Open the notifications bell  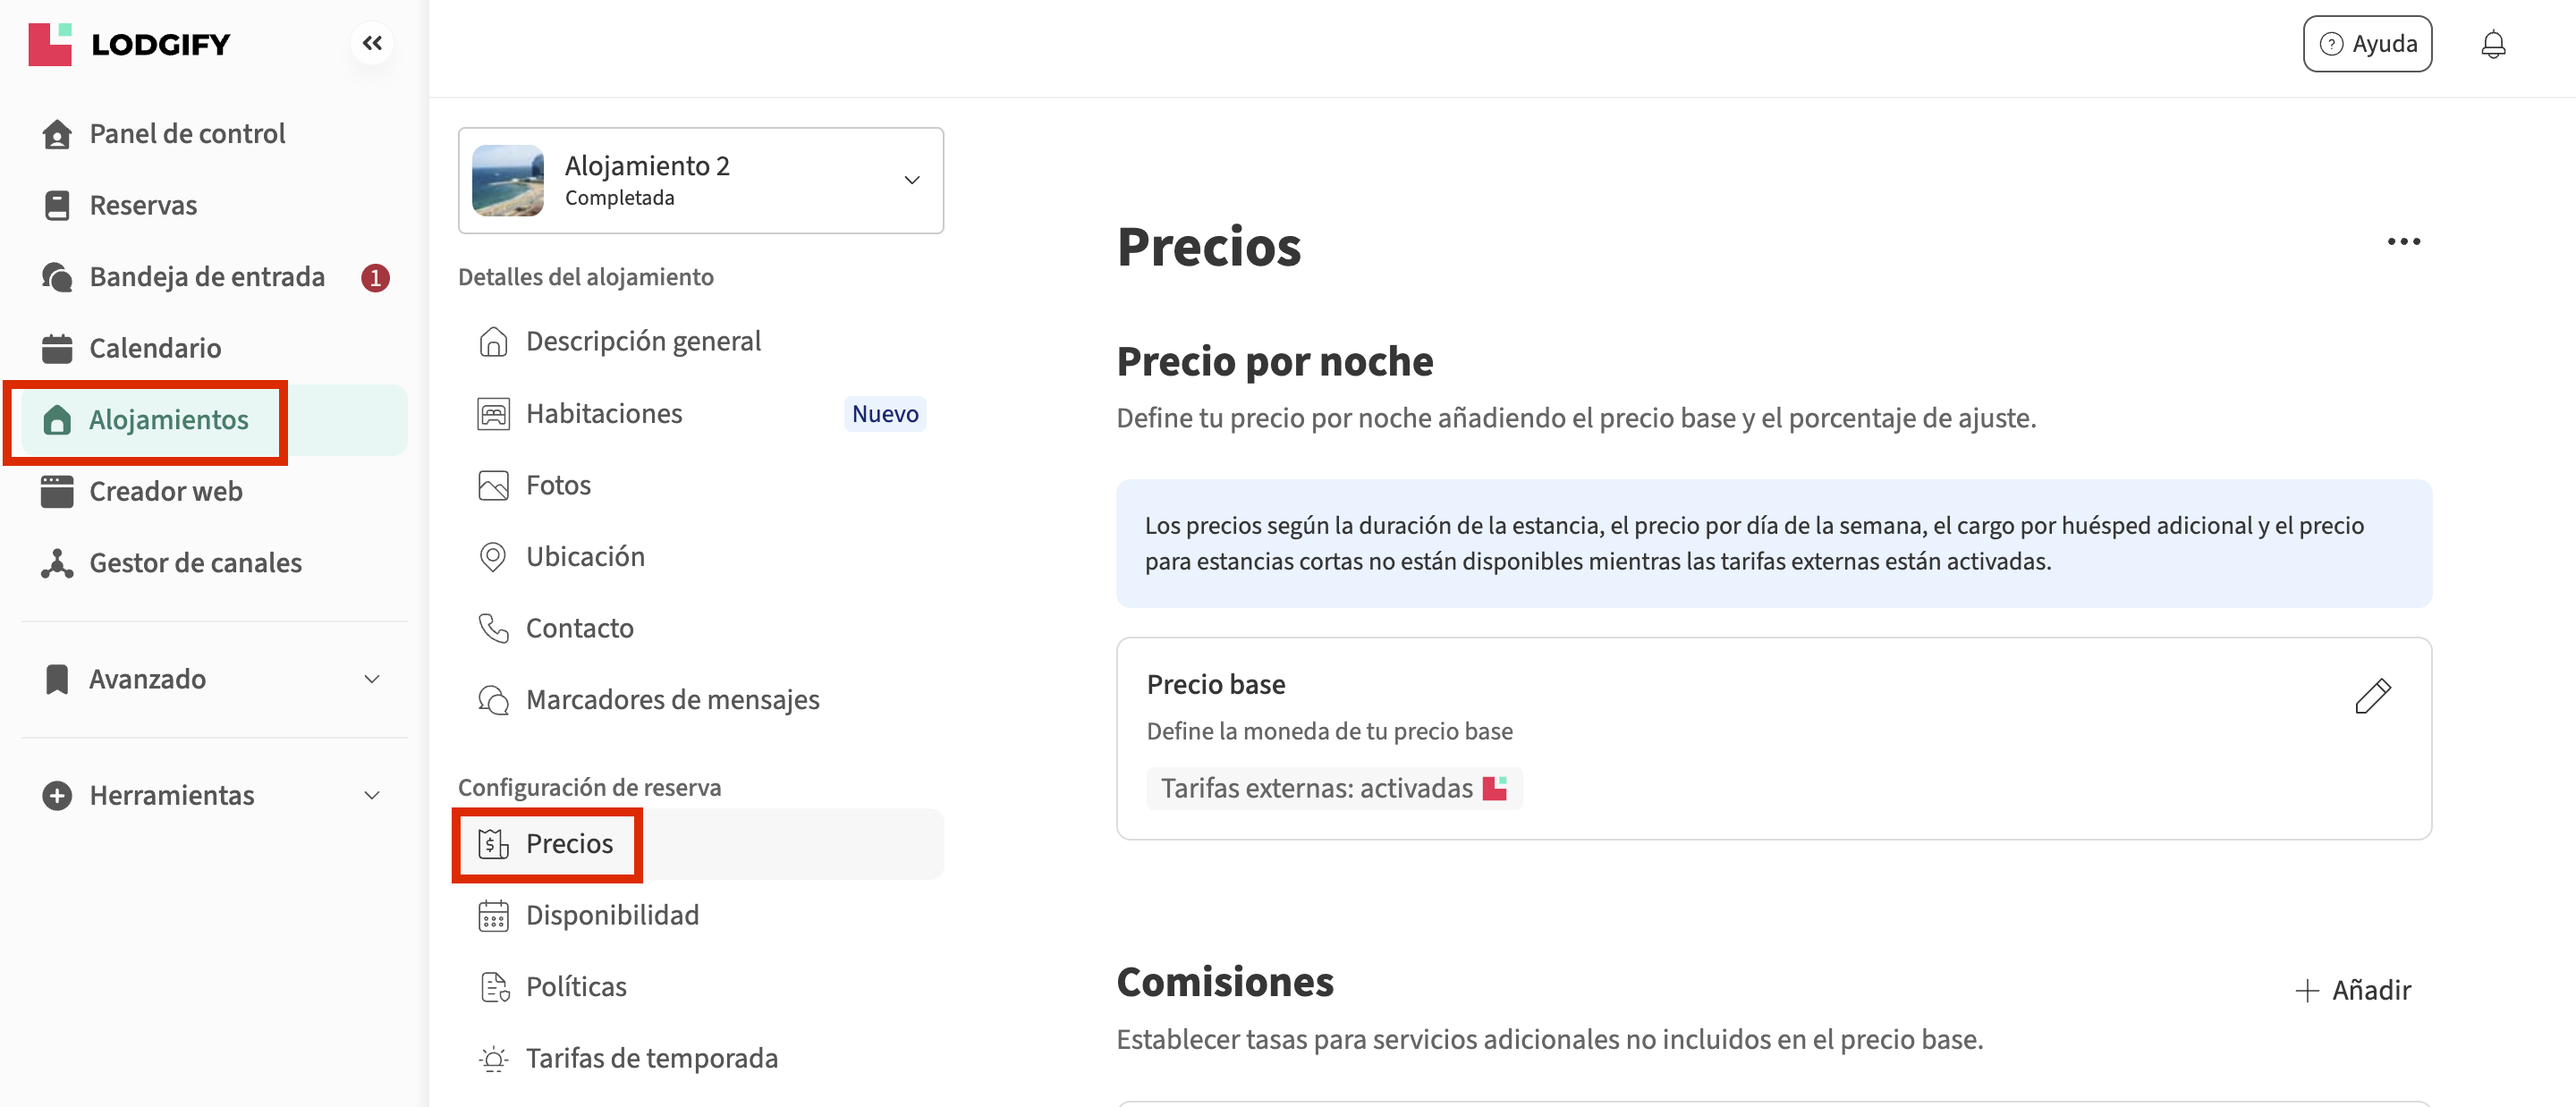point(2493,44)
